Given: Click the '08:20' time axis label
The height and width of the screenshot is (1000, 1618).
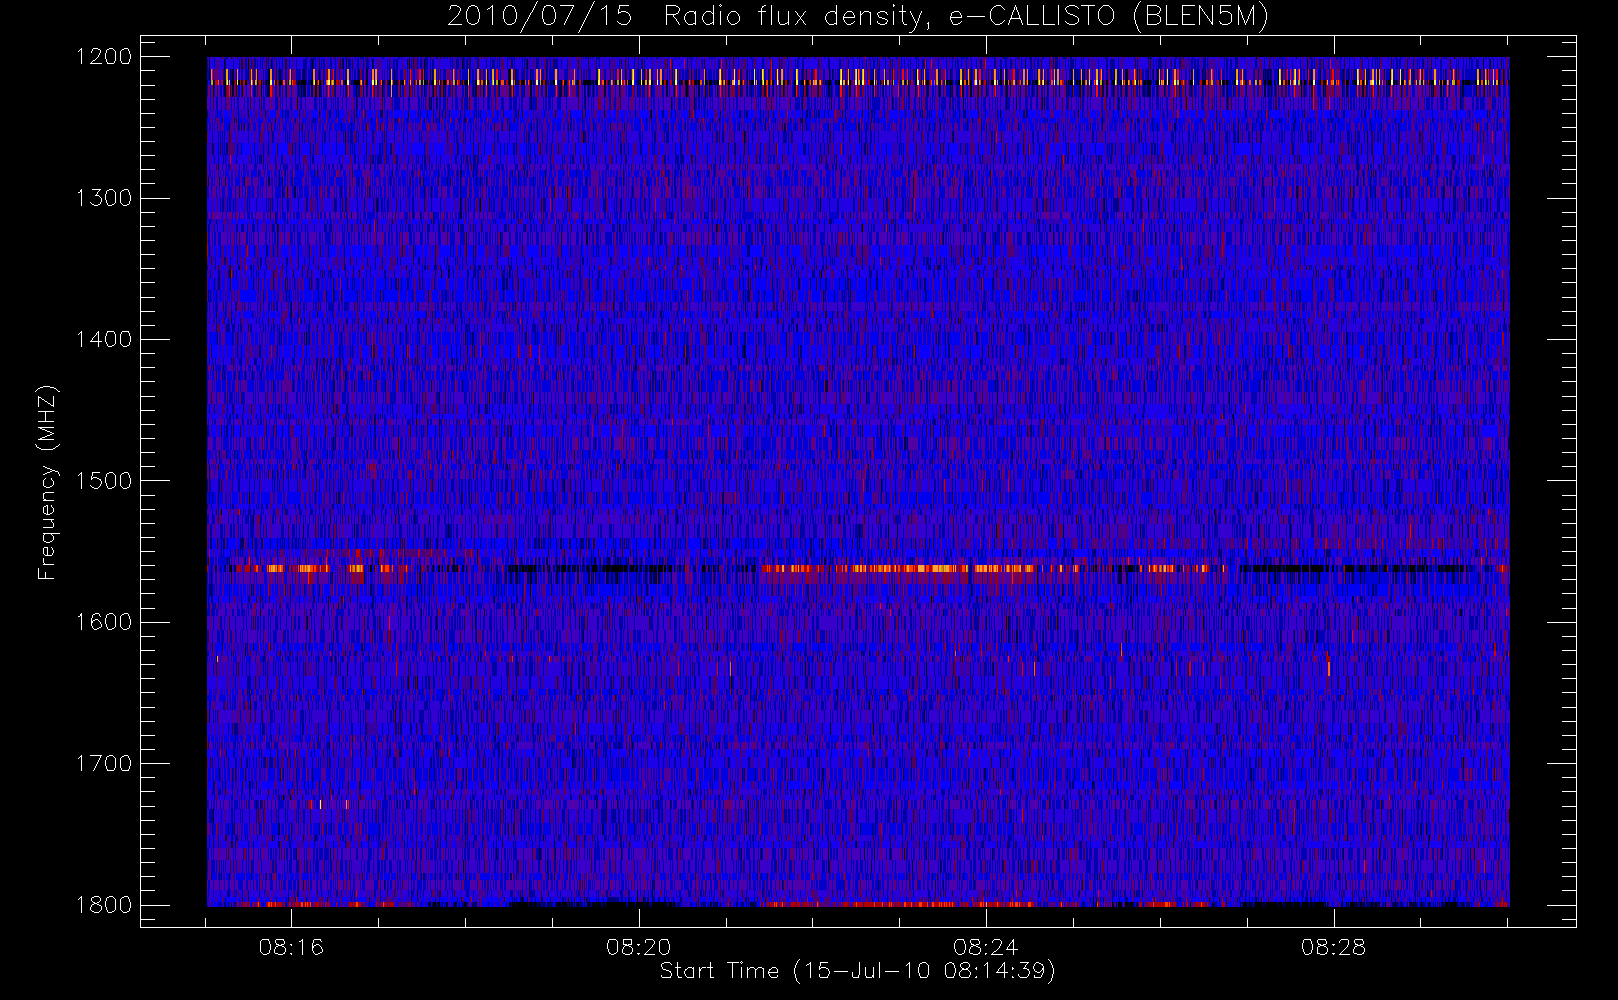Looking at the screenshot, I should click(638, 947).
